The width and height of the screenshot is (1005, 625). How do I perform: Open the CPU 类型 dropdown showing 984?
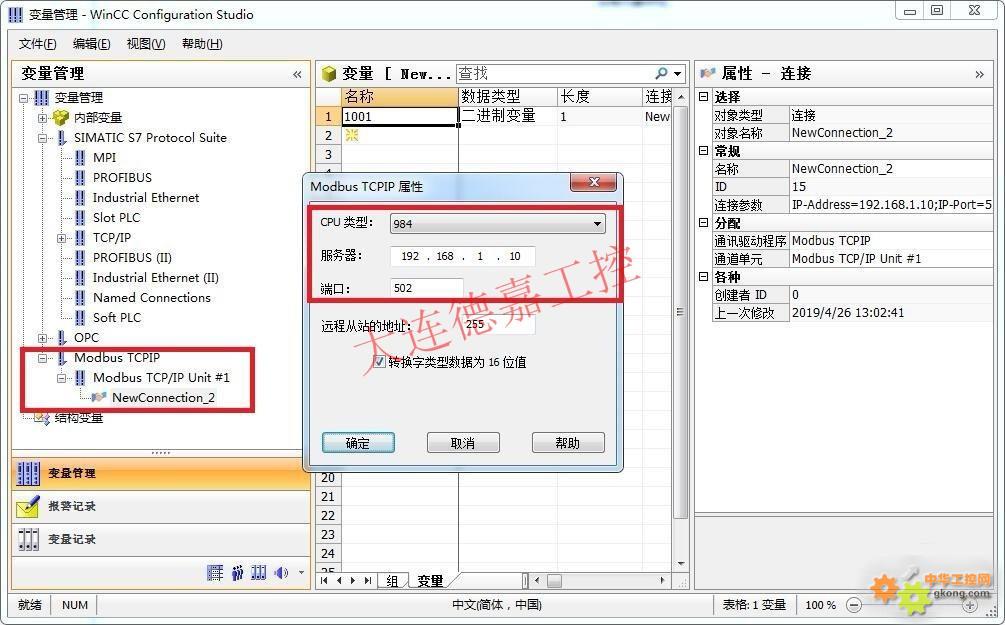tap(497, 224)
